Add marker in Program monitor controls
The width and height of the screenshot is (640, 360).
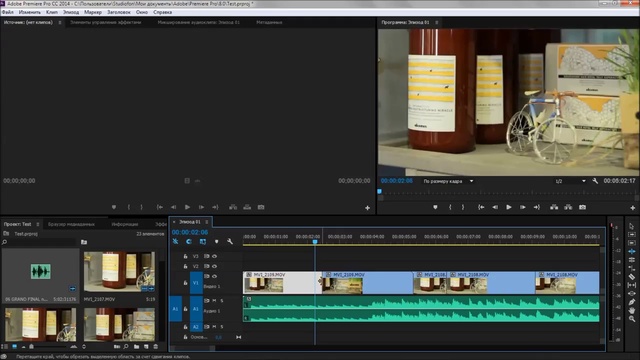[436, 207]
